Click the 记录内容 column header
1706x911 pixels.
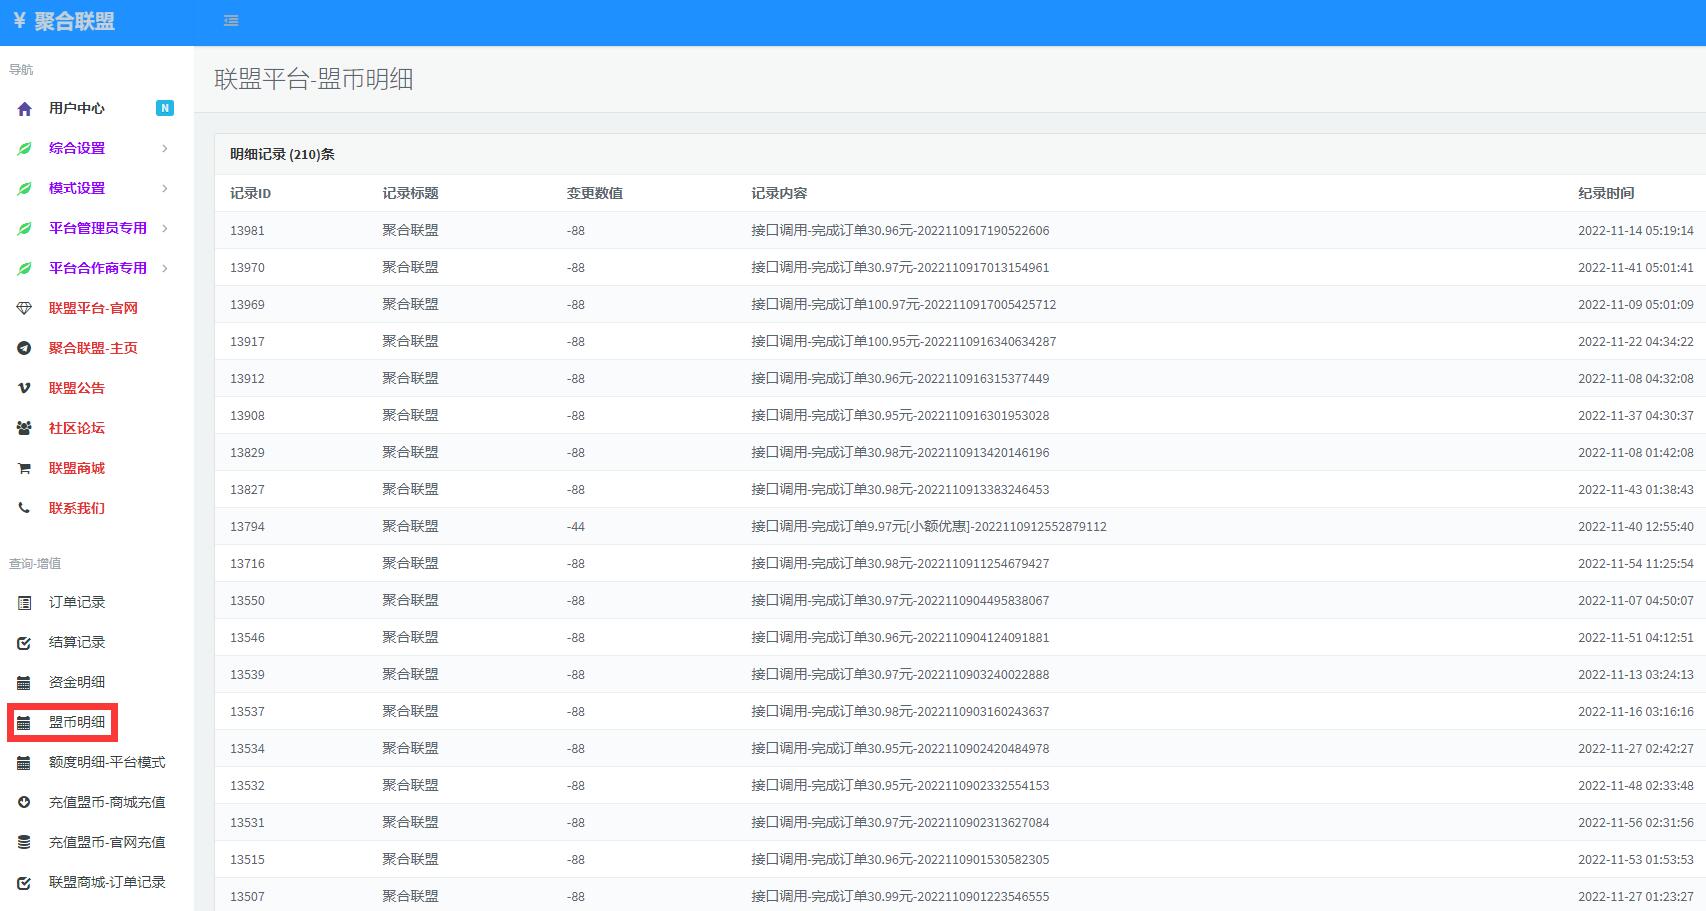point(779,193)
